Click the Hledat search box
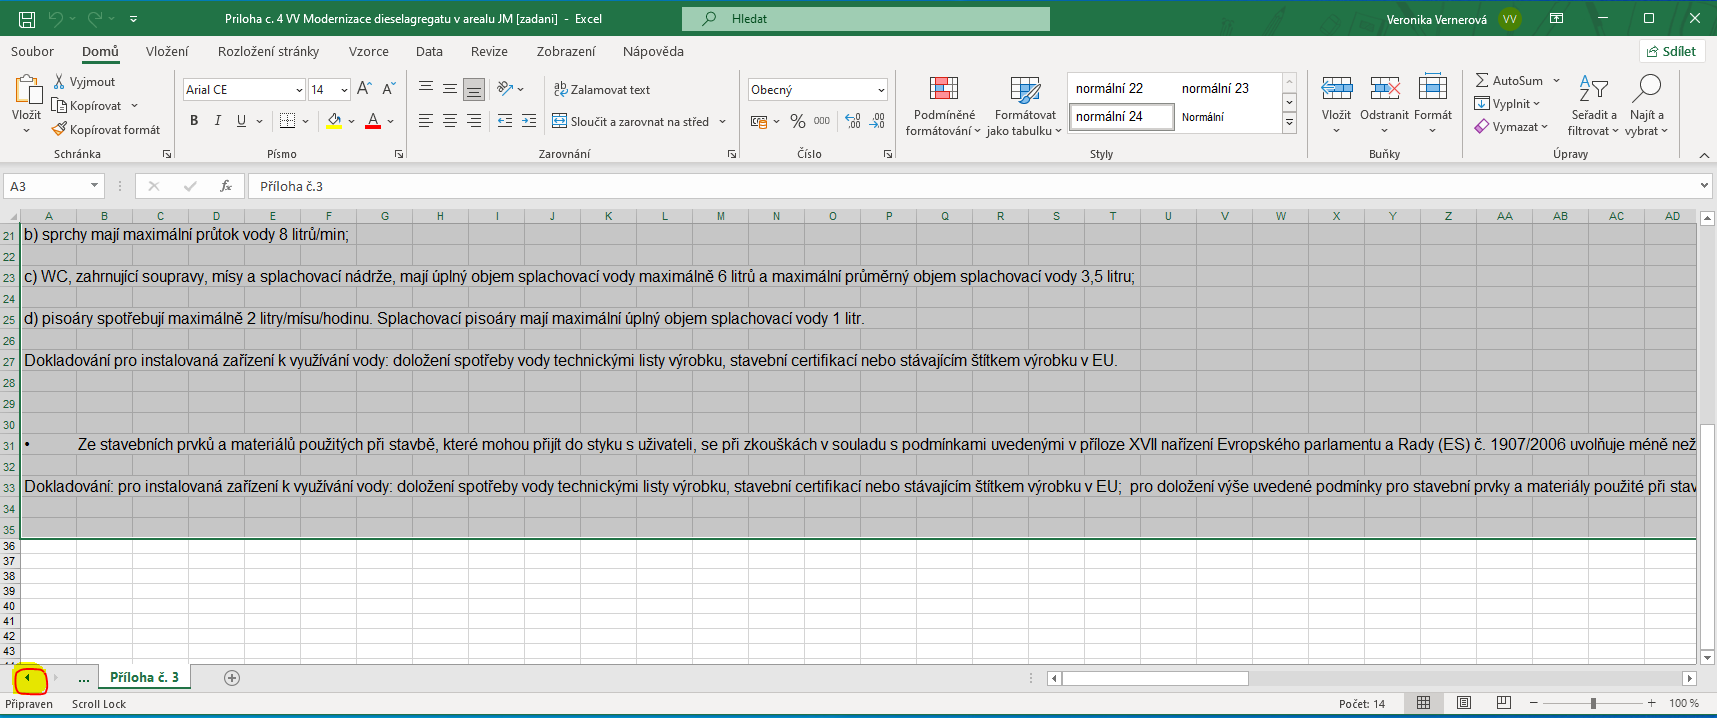The image size is (1717, 718). 865,18
